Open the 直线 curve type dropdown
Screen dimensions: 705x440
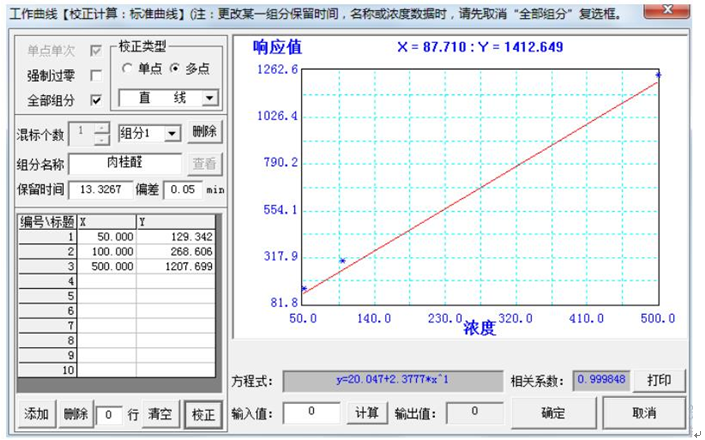[209, 98]
